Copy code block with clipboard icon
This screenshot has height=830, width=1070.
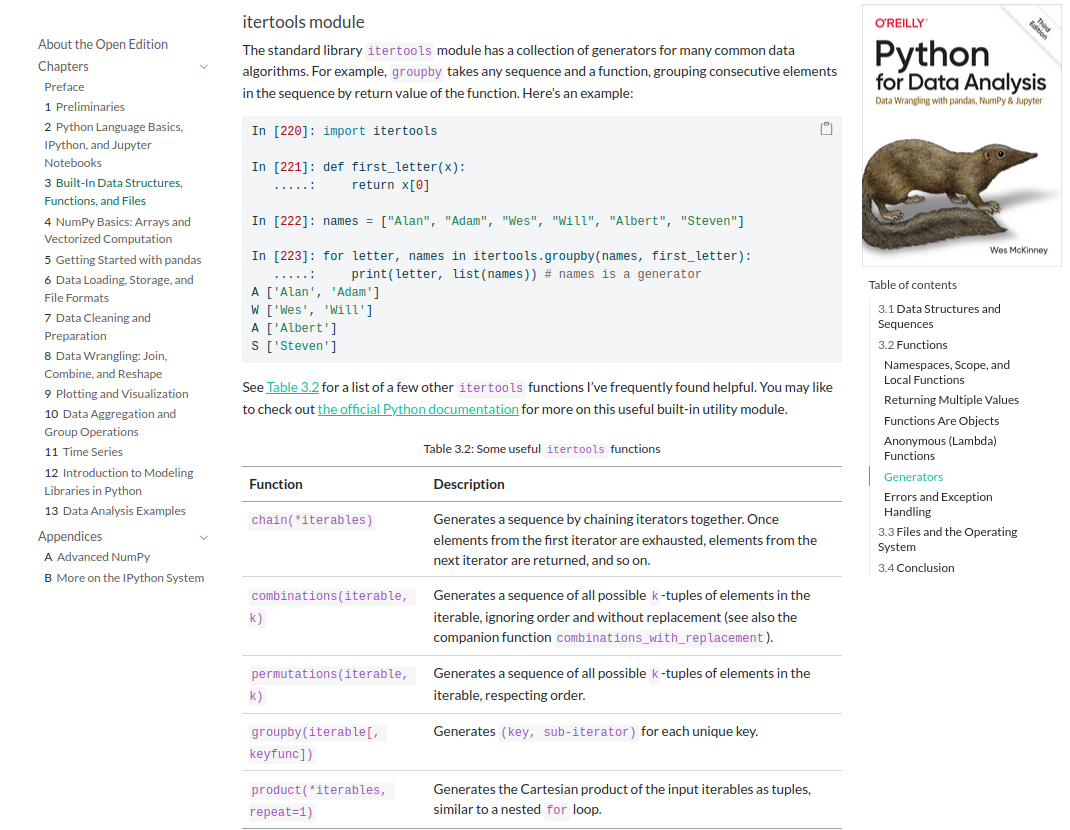tap(826, 128)
